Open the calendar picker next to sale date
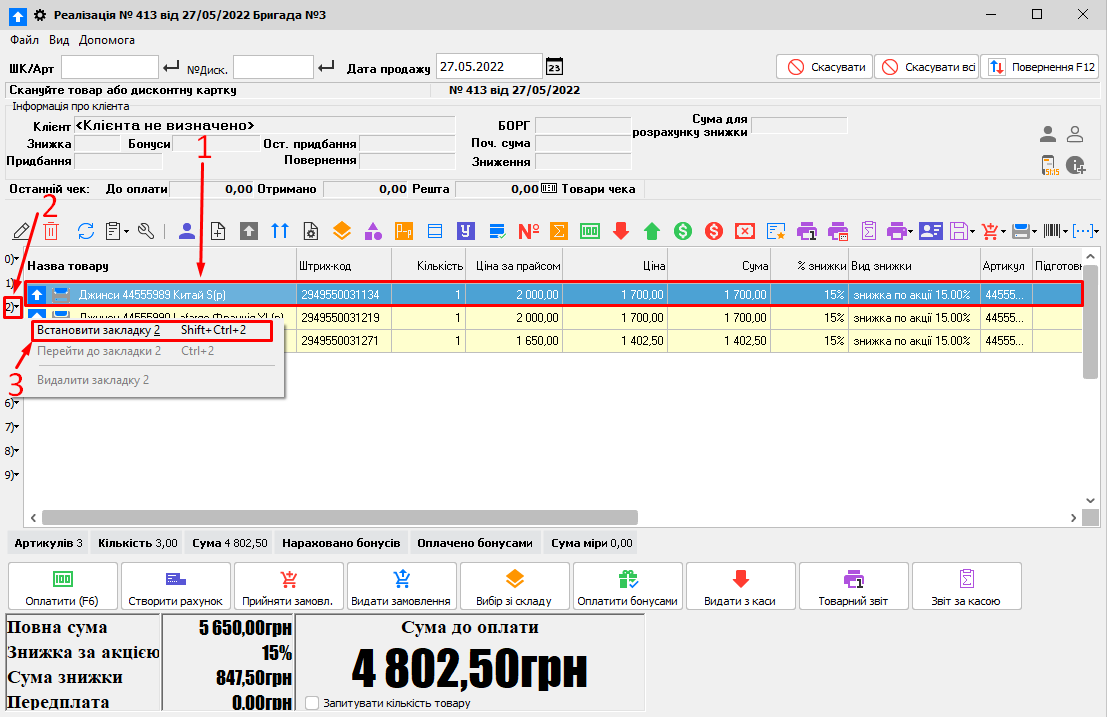 pyautogui.click(x=554, y=67)
